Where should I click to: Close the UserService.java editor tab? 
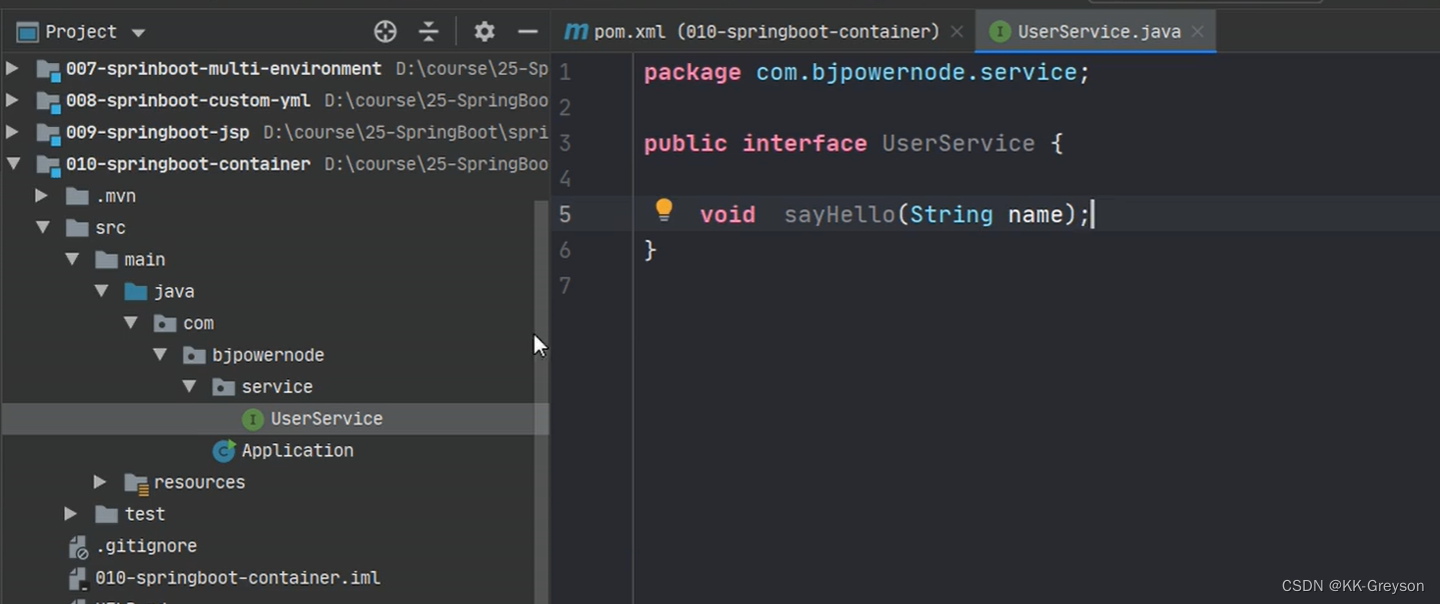[1198, 32]
